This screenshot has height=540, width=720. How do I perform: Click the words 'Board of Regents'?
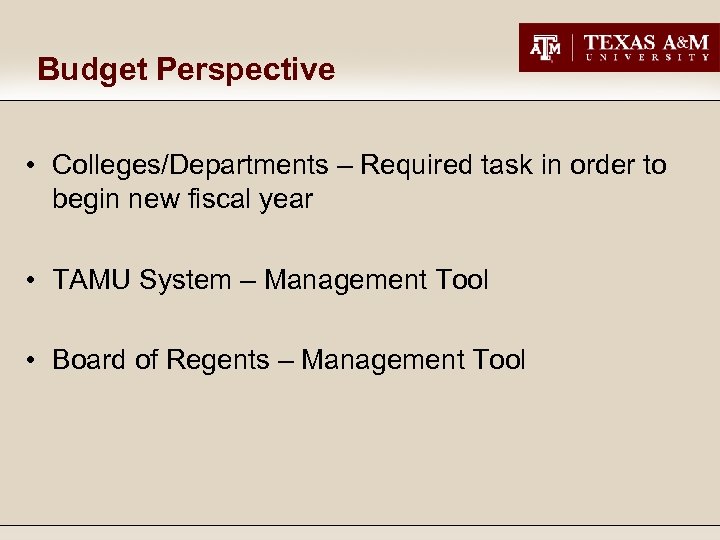(x=160, y=360)
